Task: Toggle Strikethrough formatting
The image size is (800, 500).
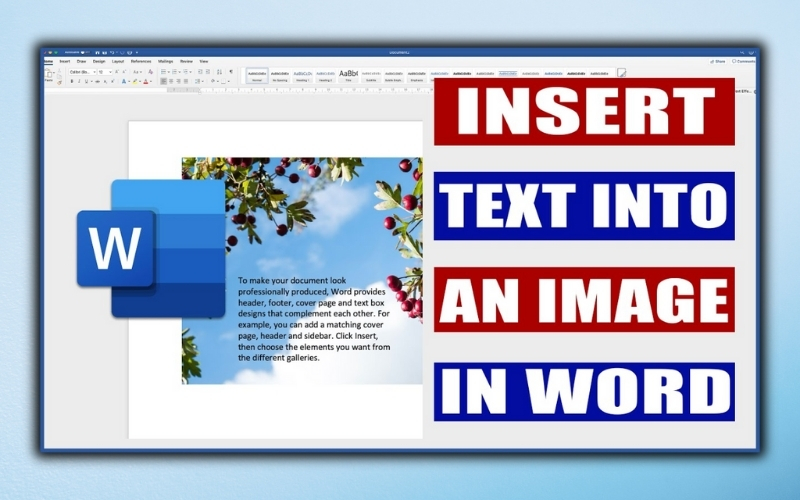Action: [97, 81]
